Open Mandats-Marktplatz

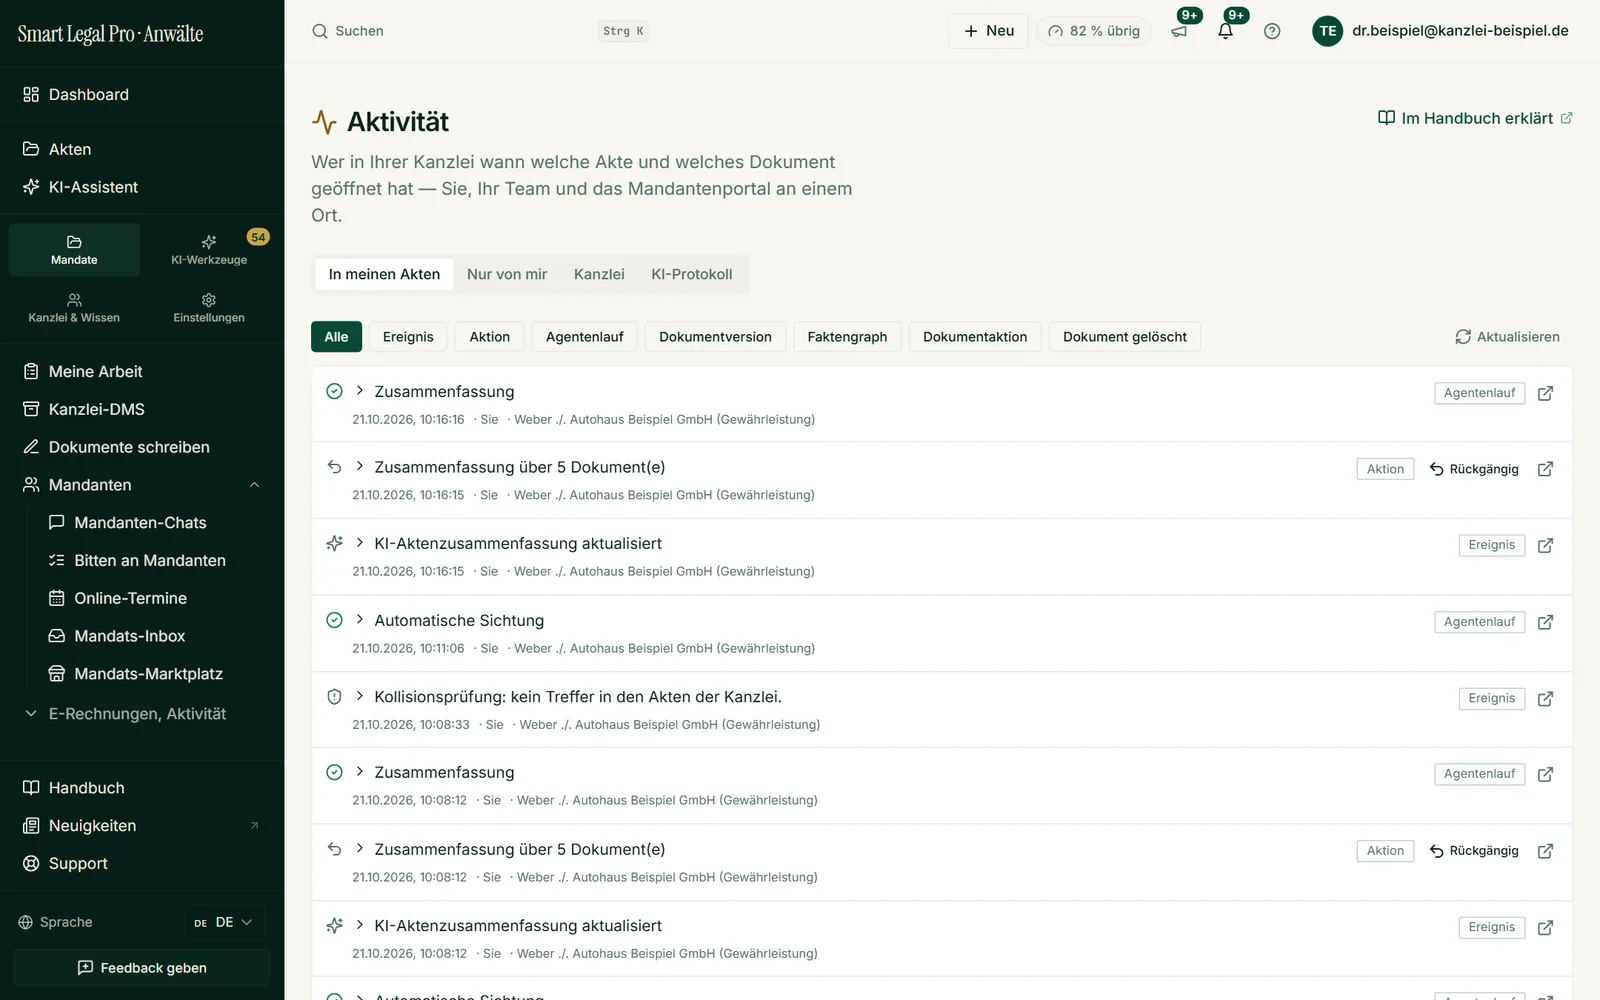coord(155,674)
